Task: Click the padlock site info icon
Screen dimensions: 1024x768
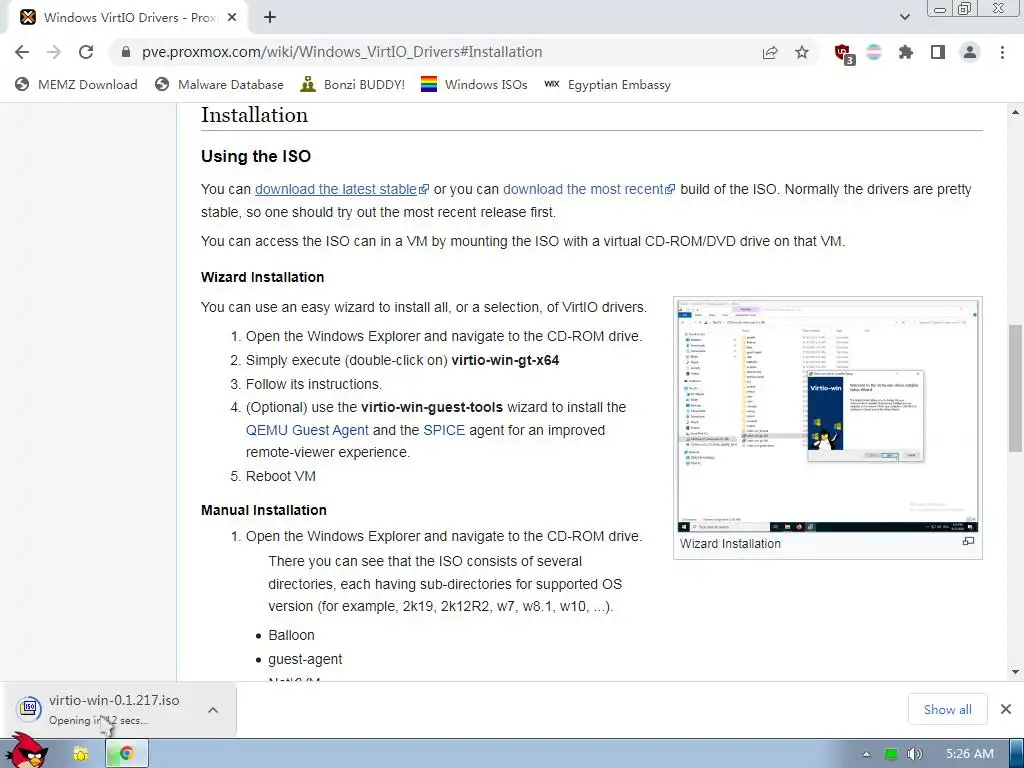Action: [126, 52]
